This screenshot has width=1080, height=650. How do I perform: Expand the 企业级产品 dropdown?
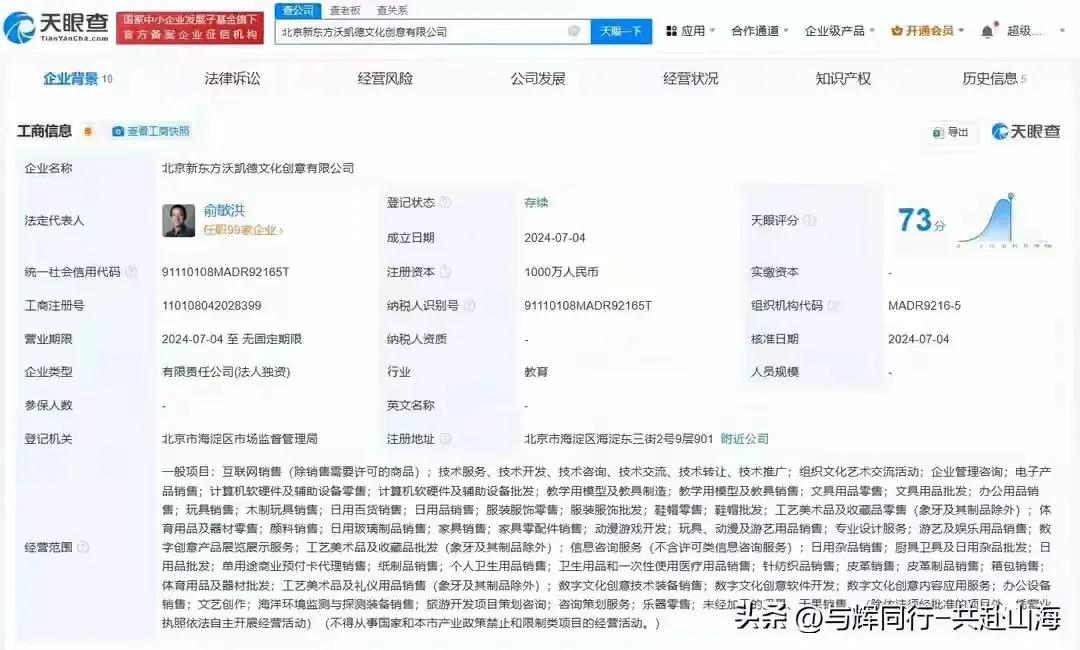tap(840, 31)
